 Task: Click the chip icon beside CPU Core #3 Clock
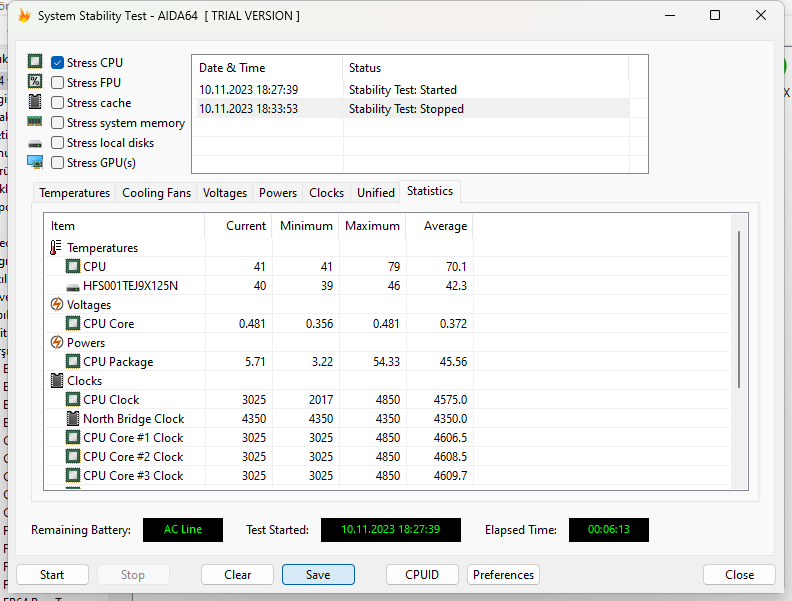tap(73, 475)
